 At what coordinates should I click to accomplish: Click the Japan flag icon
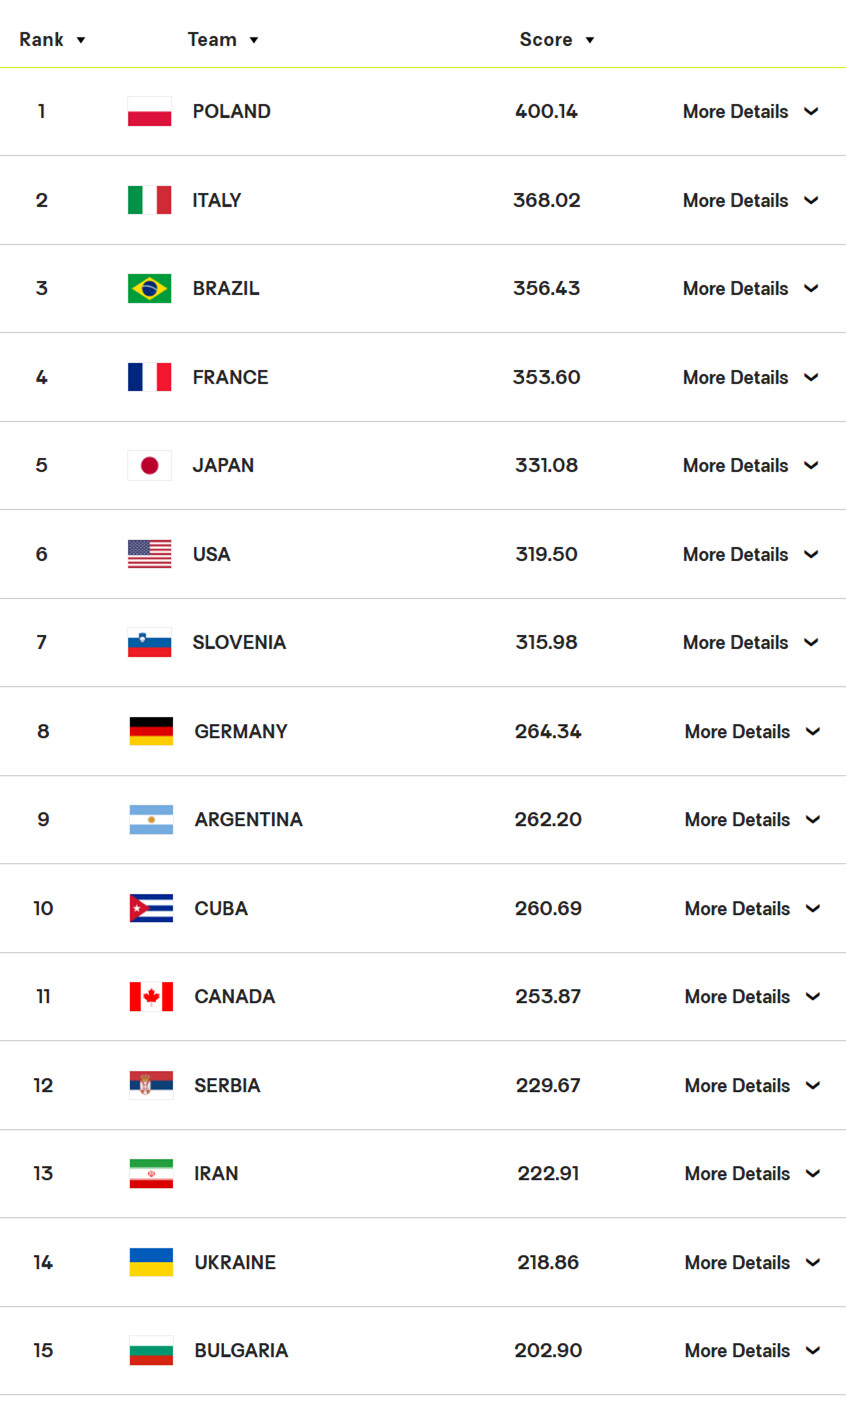149,465
